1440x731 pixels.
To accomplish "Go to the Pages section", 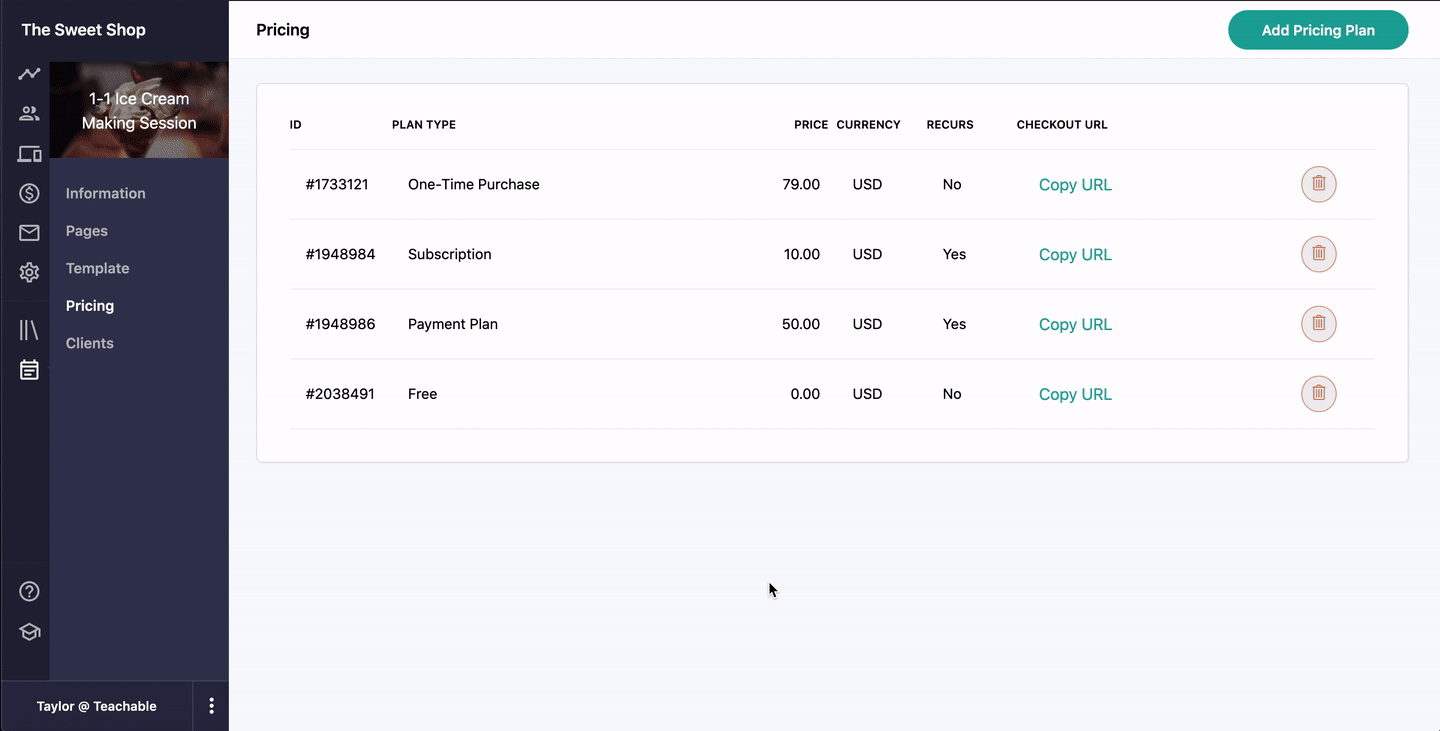I will 86,231.
